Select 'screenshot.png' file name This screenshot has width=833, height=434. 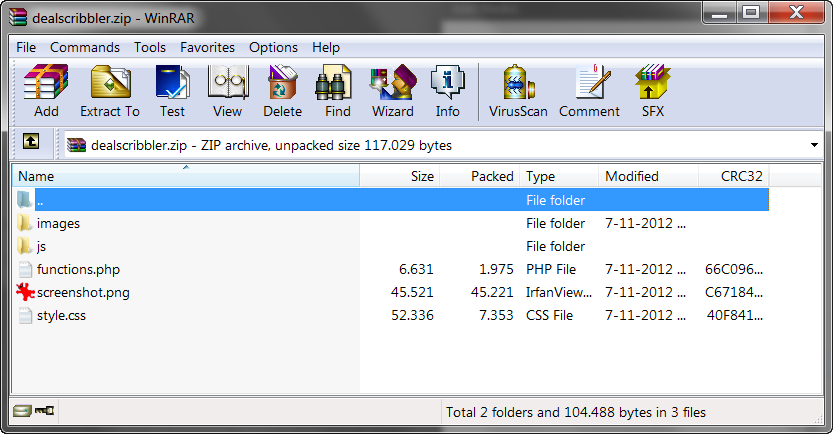[x=83, y=293]
